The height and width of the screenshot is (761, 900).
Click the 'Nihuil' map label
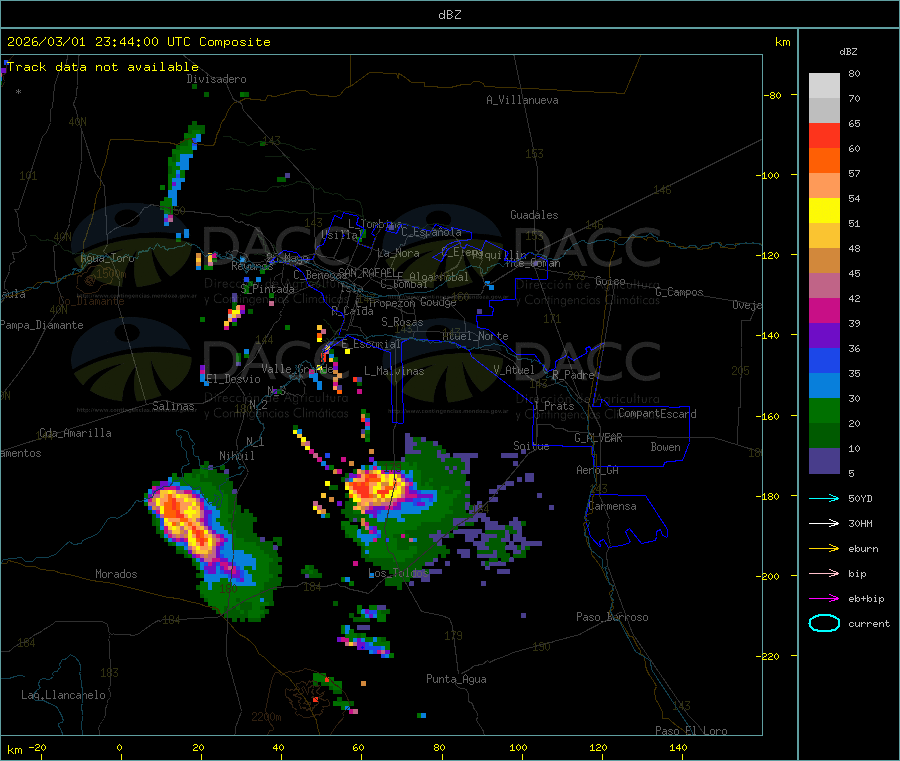[237, 456]
